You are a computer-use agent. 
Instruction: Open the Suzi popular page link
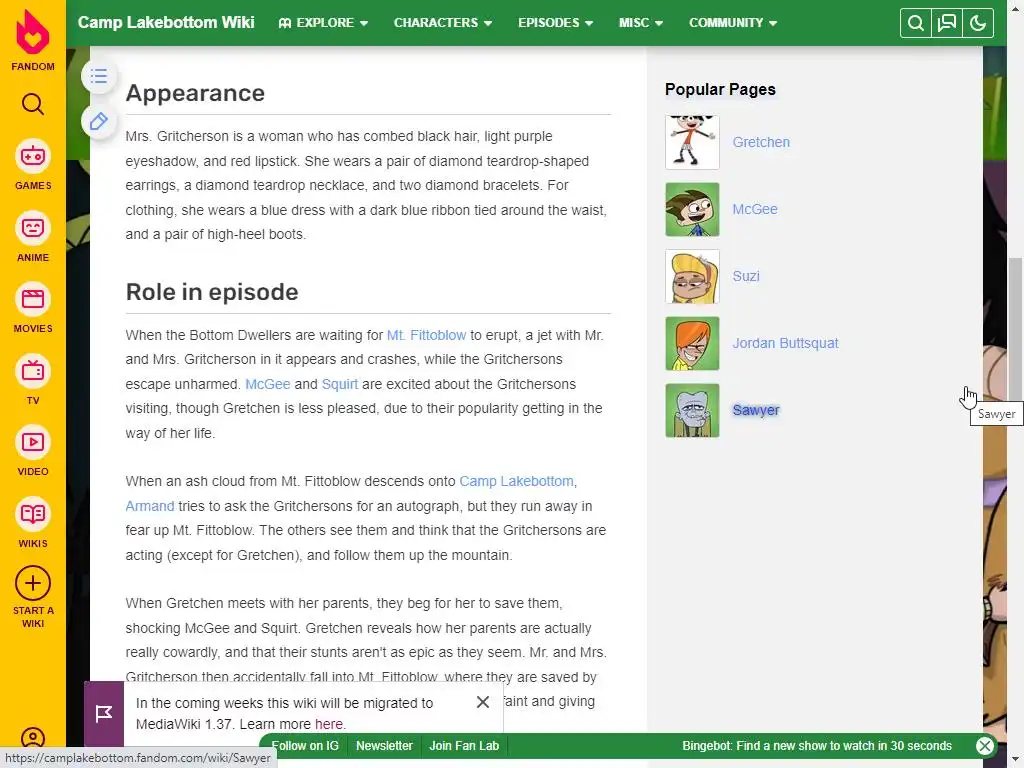coord(746,276)
